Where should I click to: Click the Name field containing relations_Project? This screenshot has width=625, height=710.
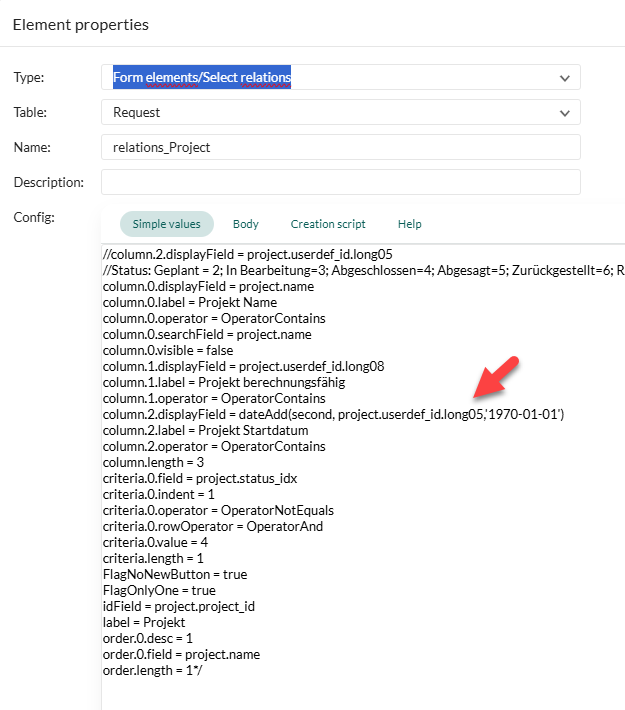pos(340,147)
